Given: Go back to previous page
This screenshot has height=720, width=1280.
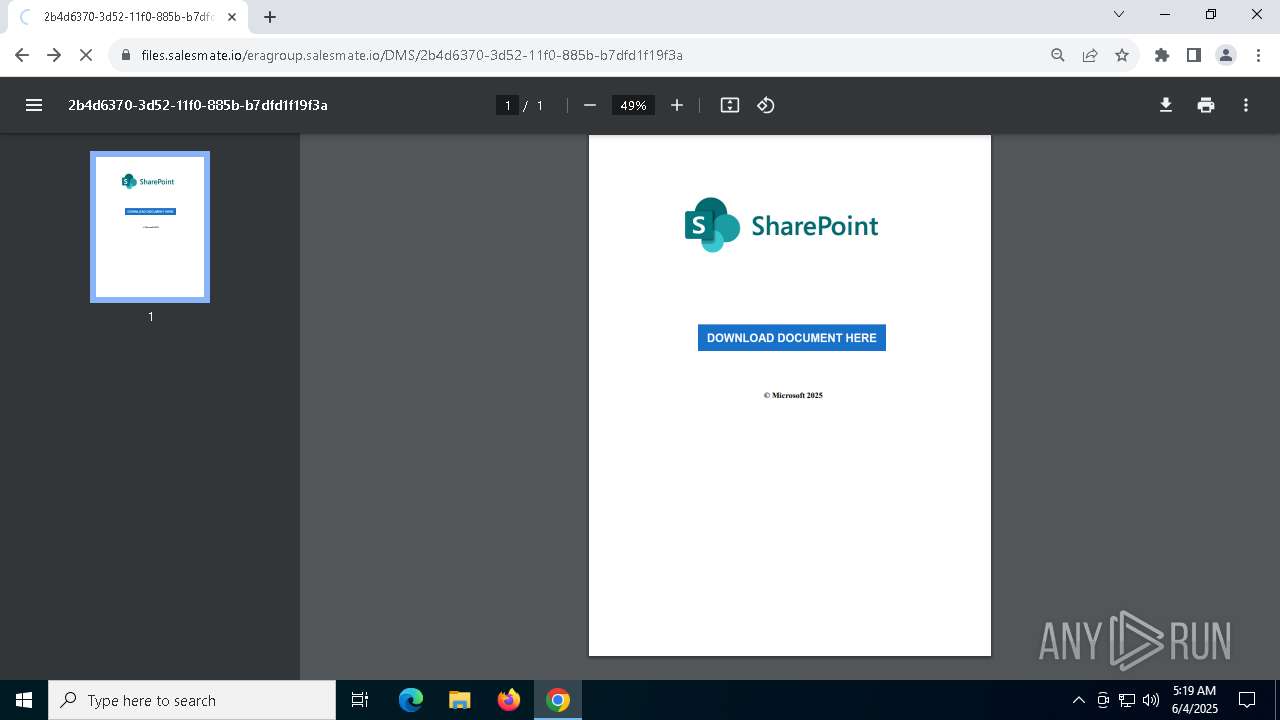Looking at the screenshot, I should point(22,55).
